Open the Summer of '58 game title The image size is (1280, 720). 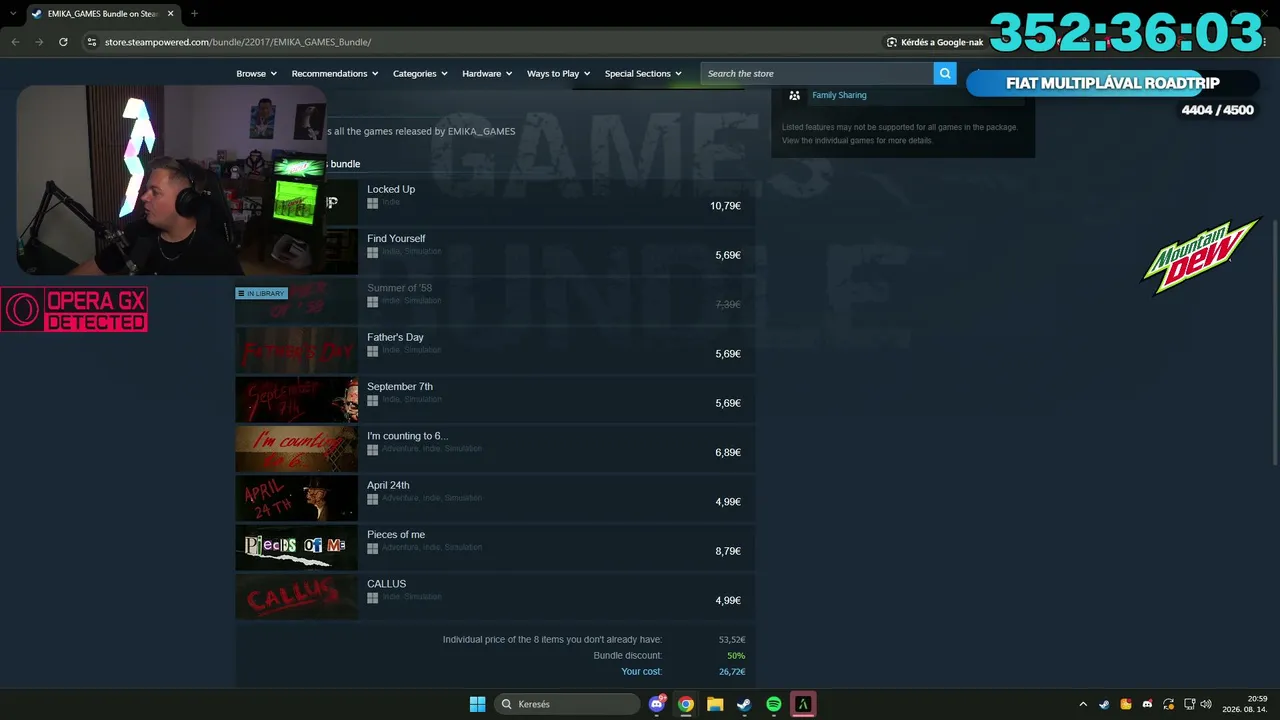(x=399, y=288)
